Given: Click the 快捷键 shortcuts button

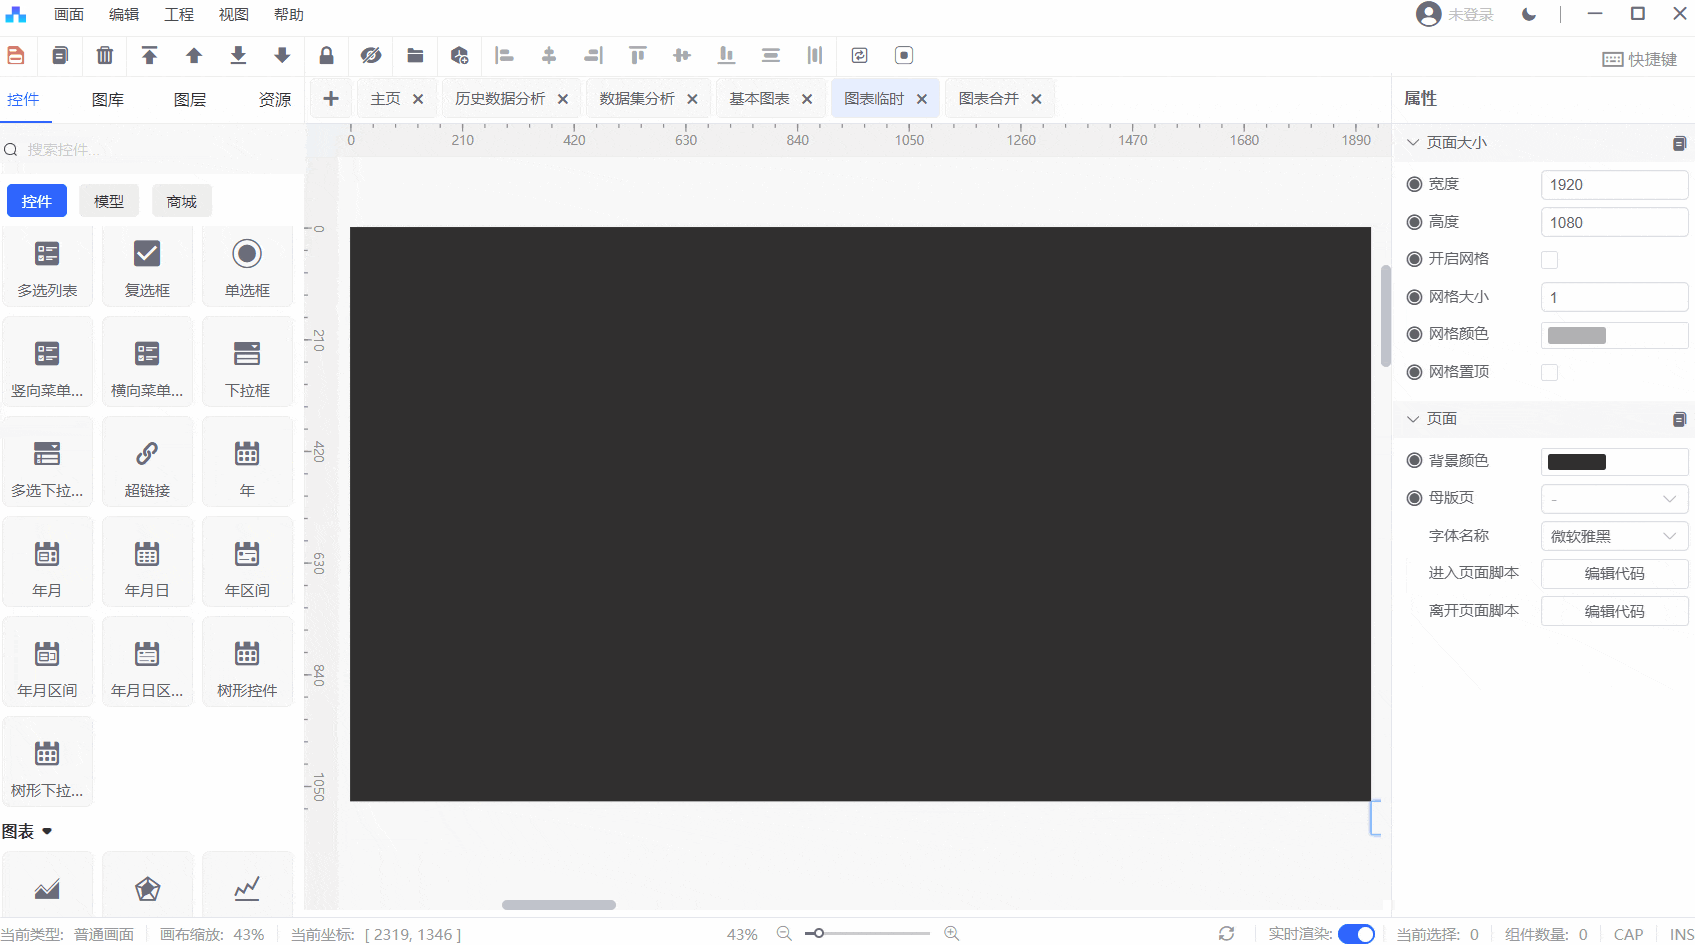Looking at the screenshot, I should pyautogui.click(x=1640, y=60).
